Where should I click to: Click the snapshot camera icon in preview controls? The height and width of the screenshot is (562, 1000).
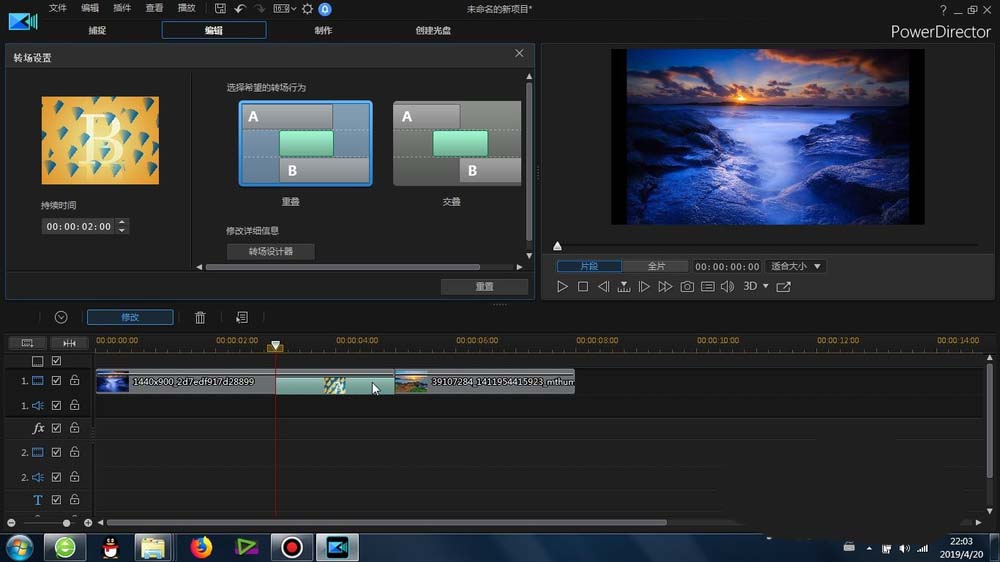(687, 287)
